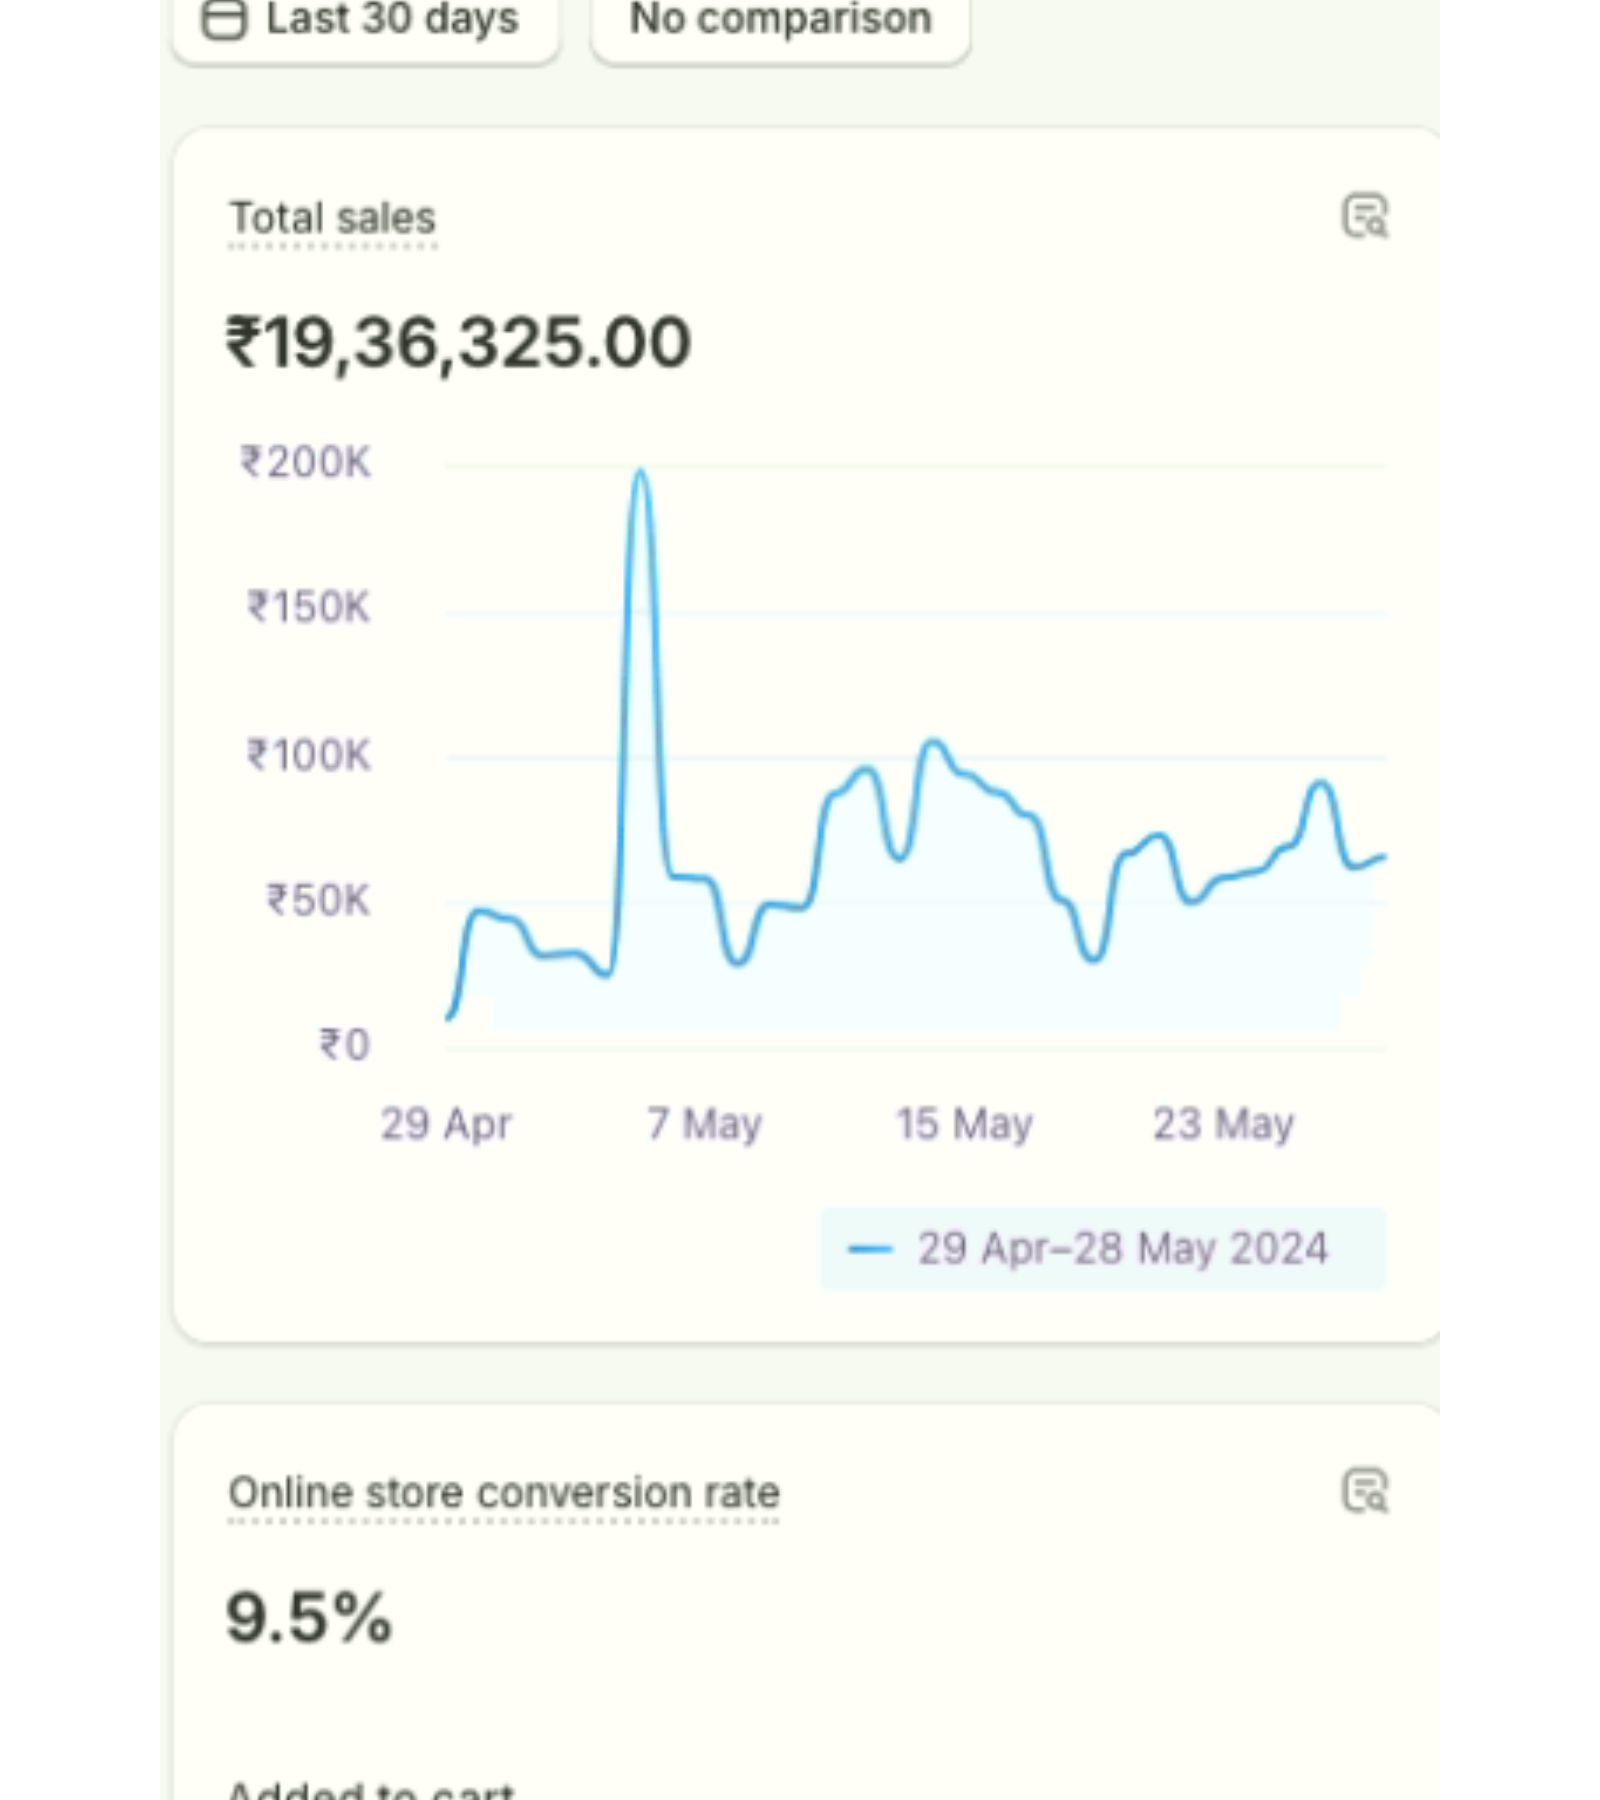Click the chart peak near 15 May
1600x1800 pixels.
click(934, 742)
